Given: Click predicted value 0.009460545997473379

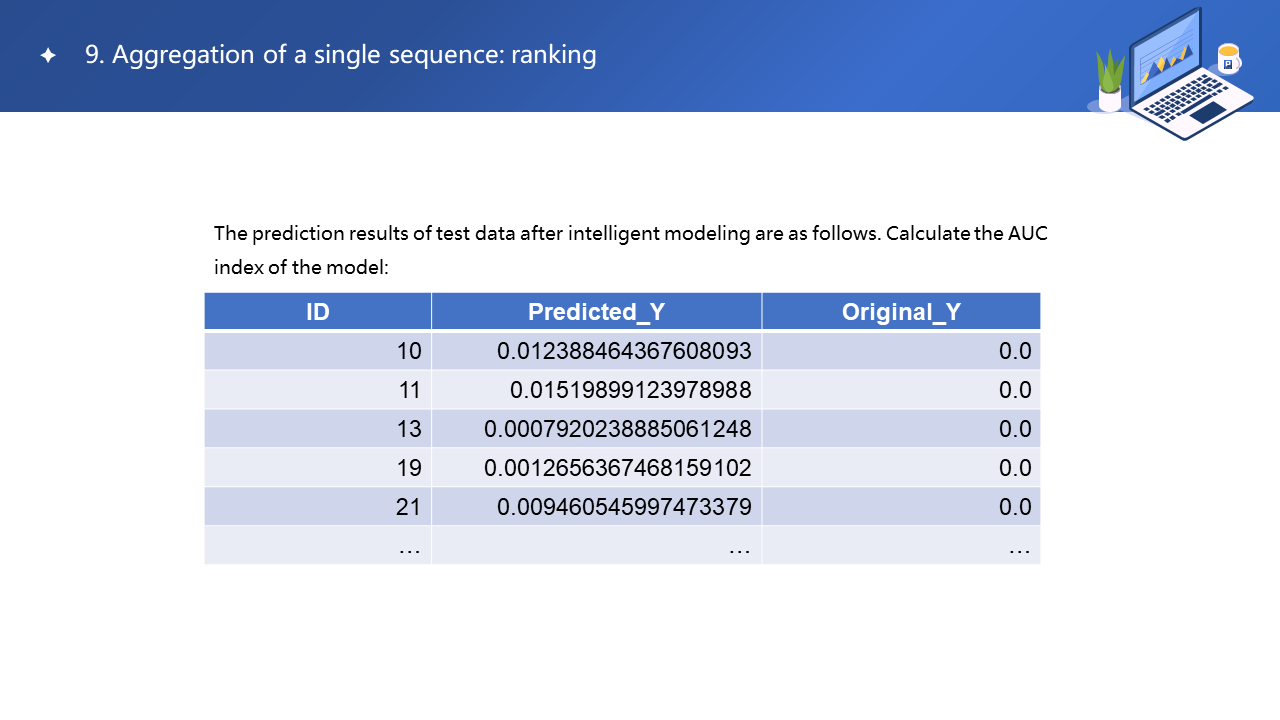Looking at the screenshot, I should [624, 507].
